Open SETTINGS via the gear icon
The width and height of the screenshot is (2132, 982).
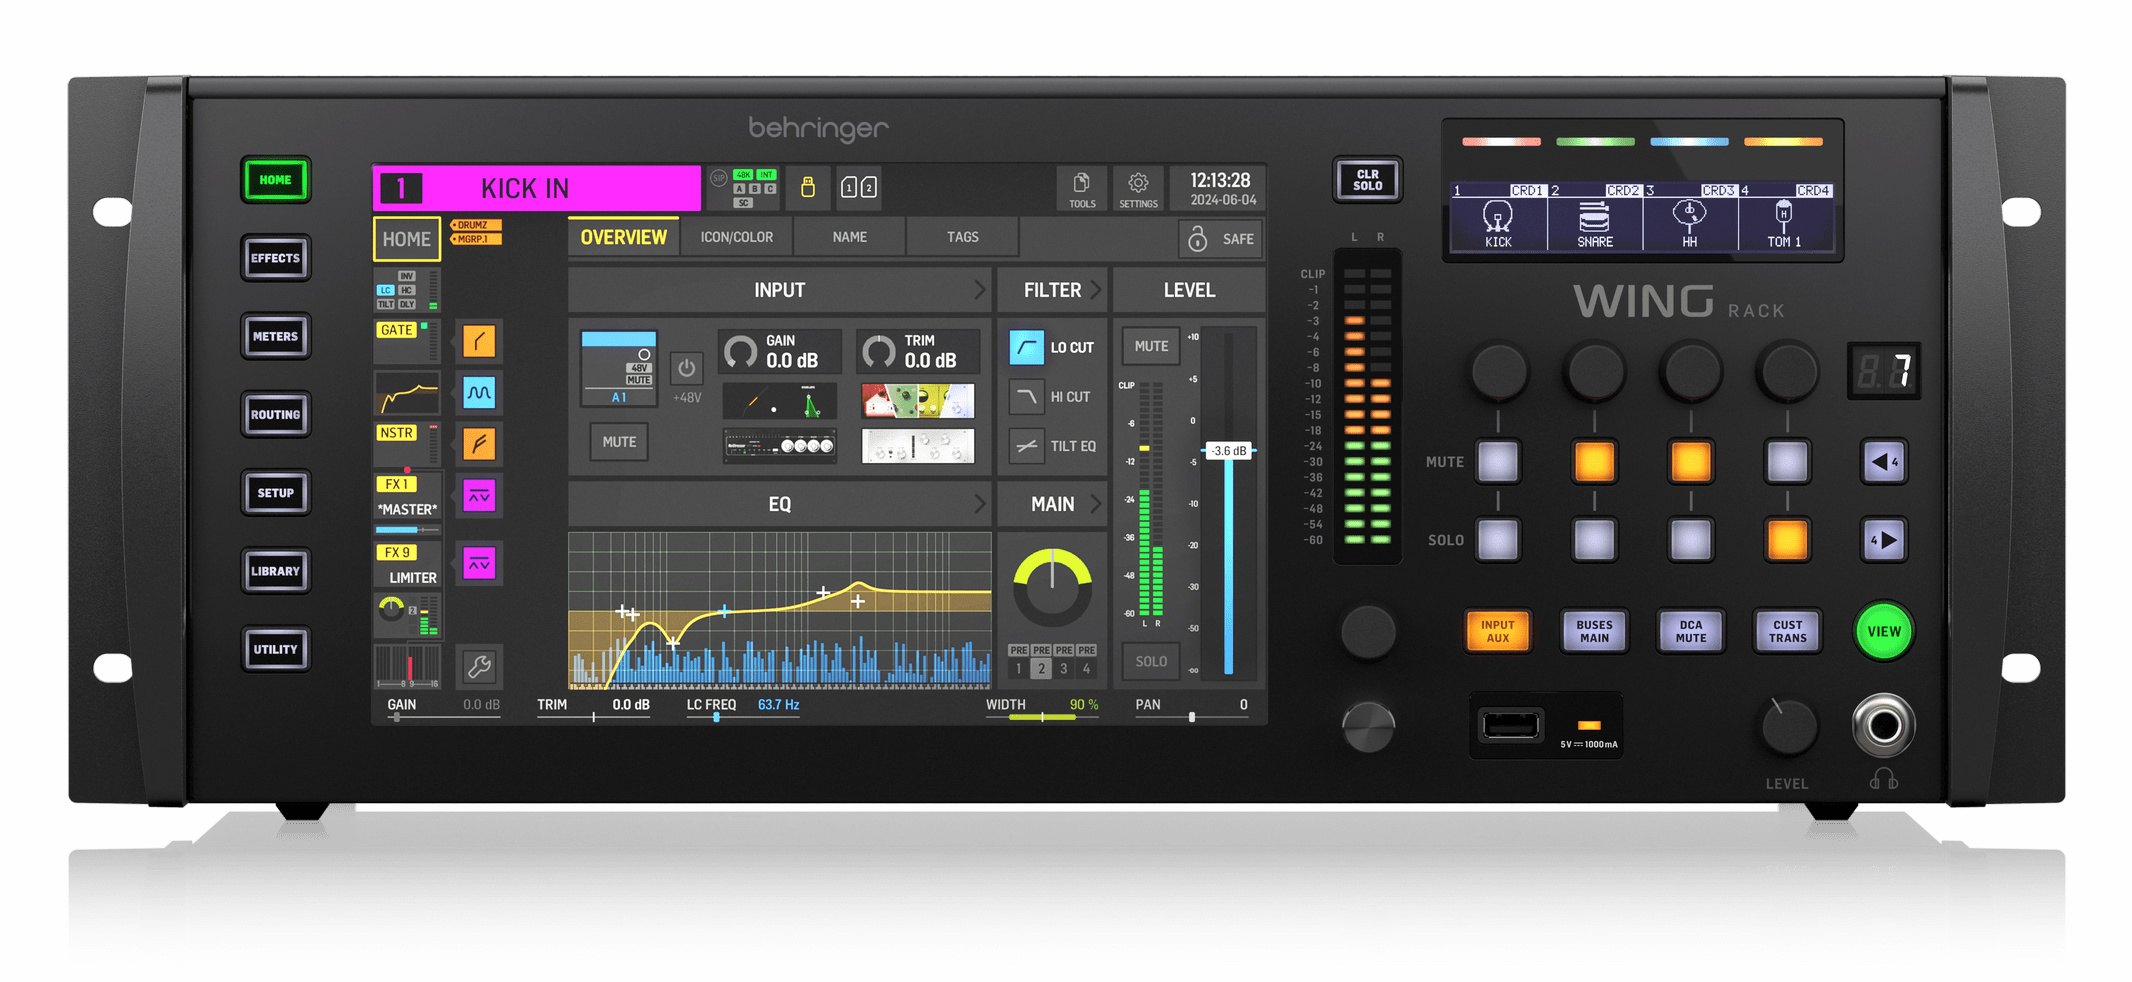[x=1138, y=188]
